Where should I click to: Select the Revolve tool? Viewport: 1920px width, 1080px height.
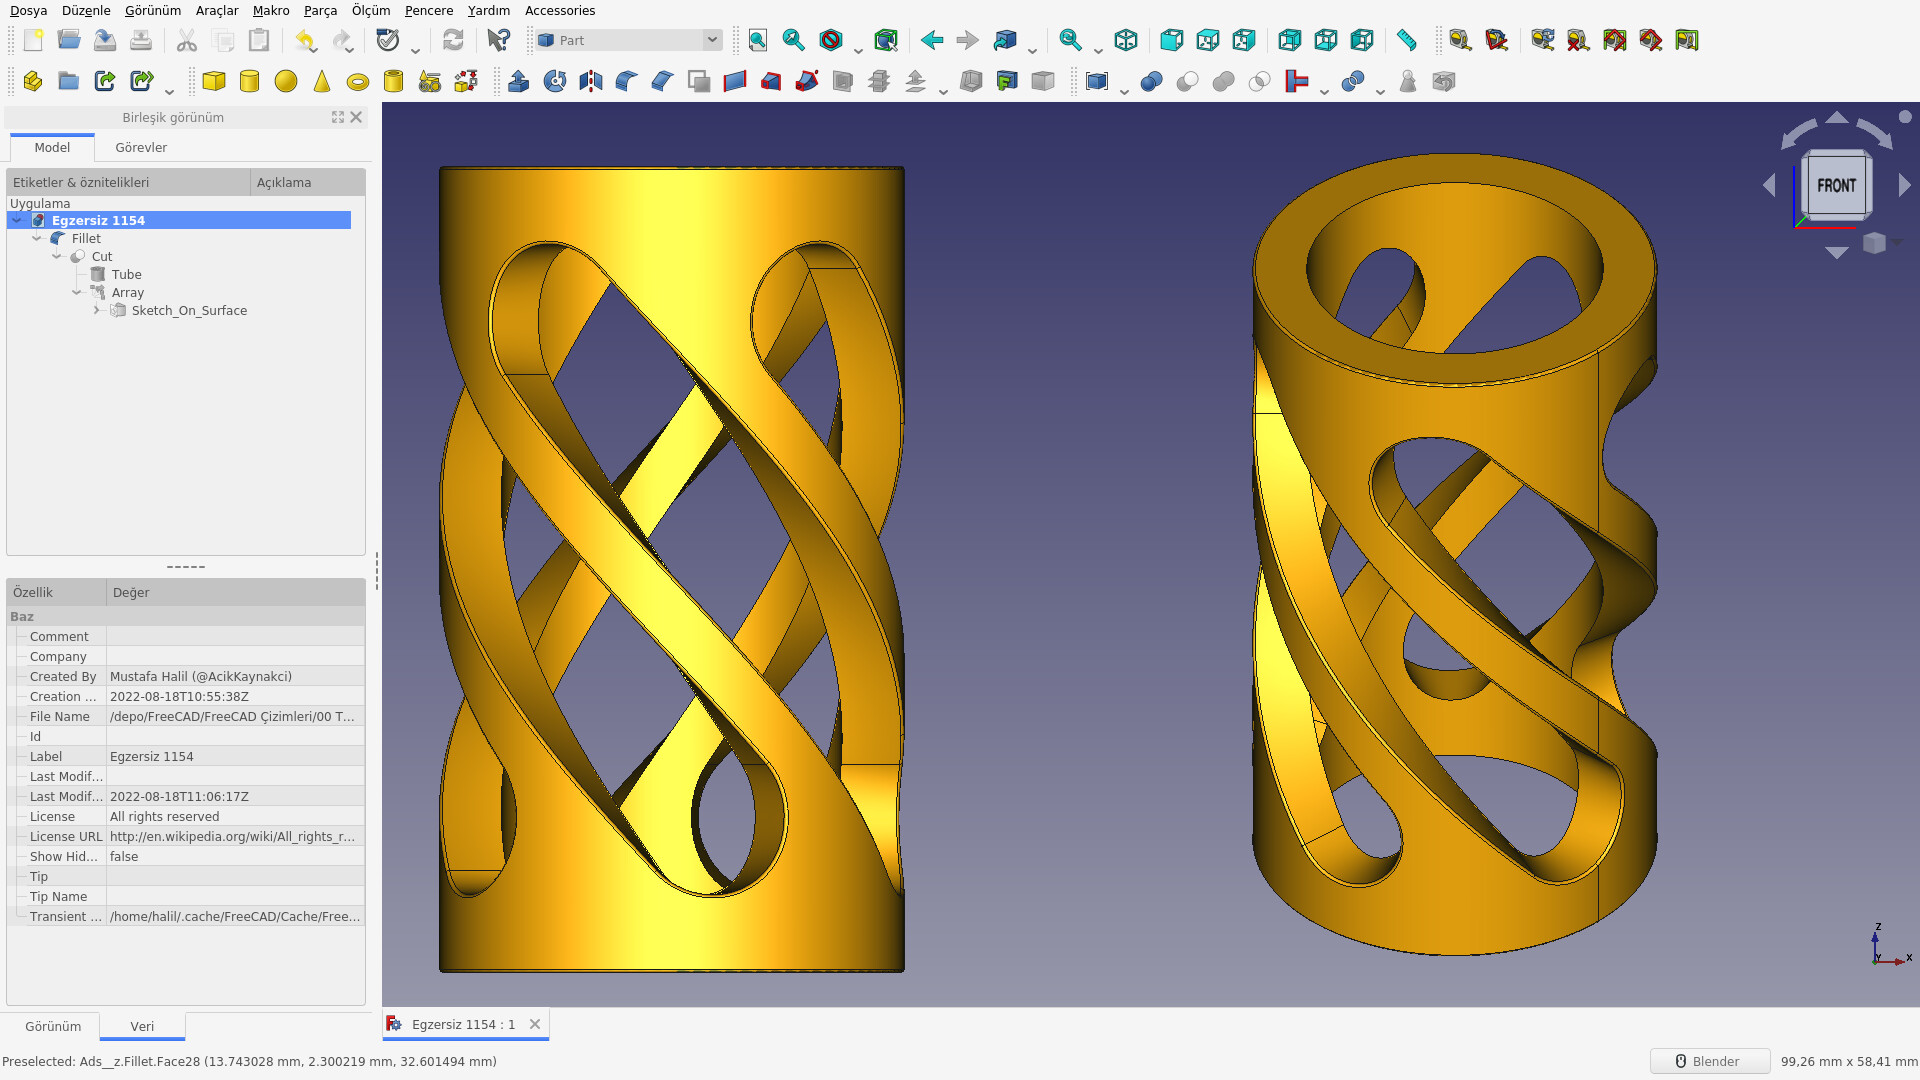[555, 81]
